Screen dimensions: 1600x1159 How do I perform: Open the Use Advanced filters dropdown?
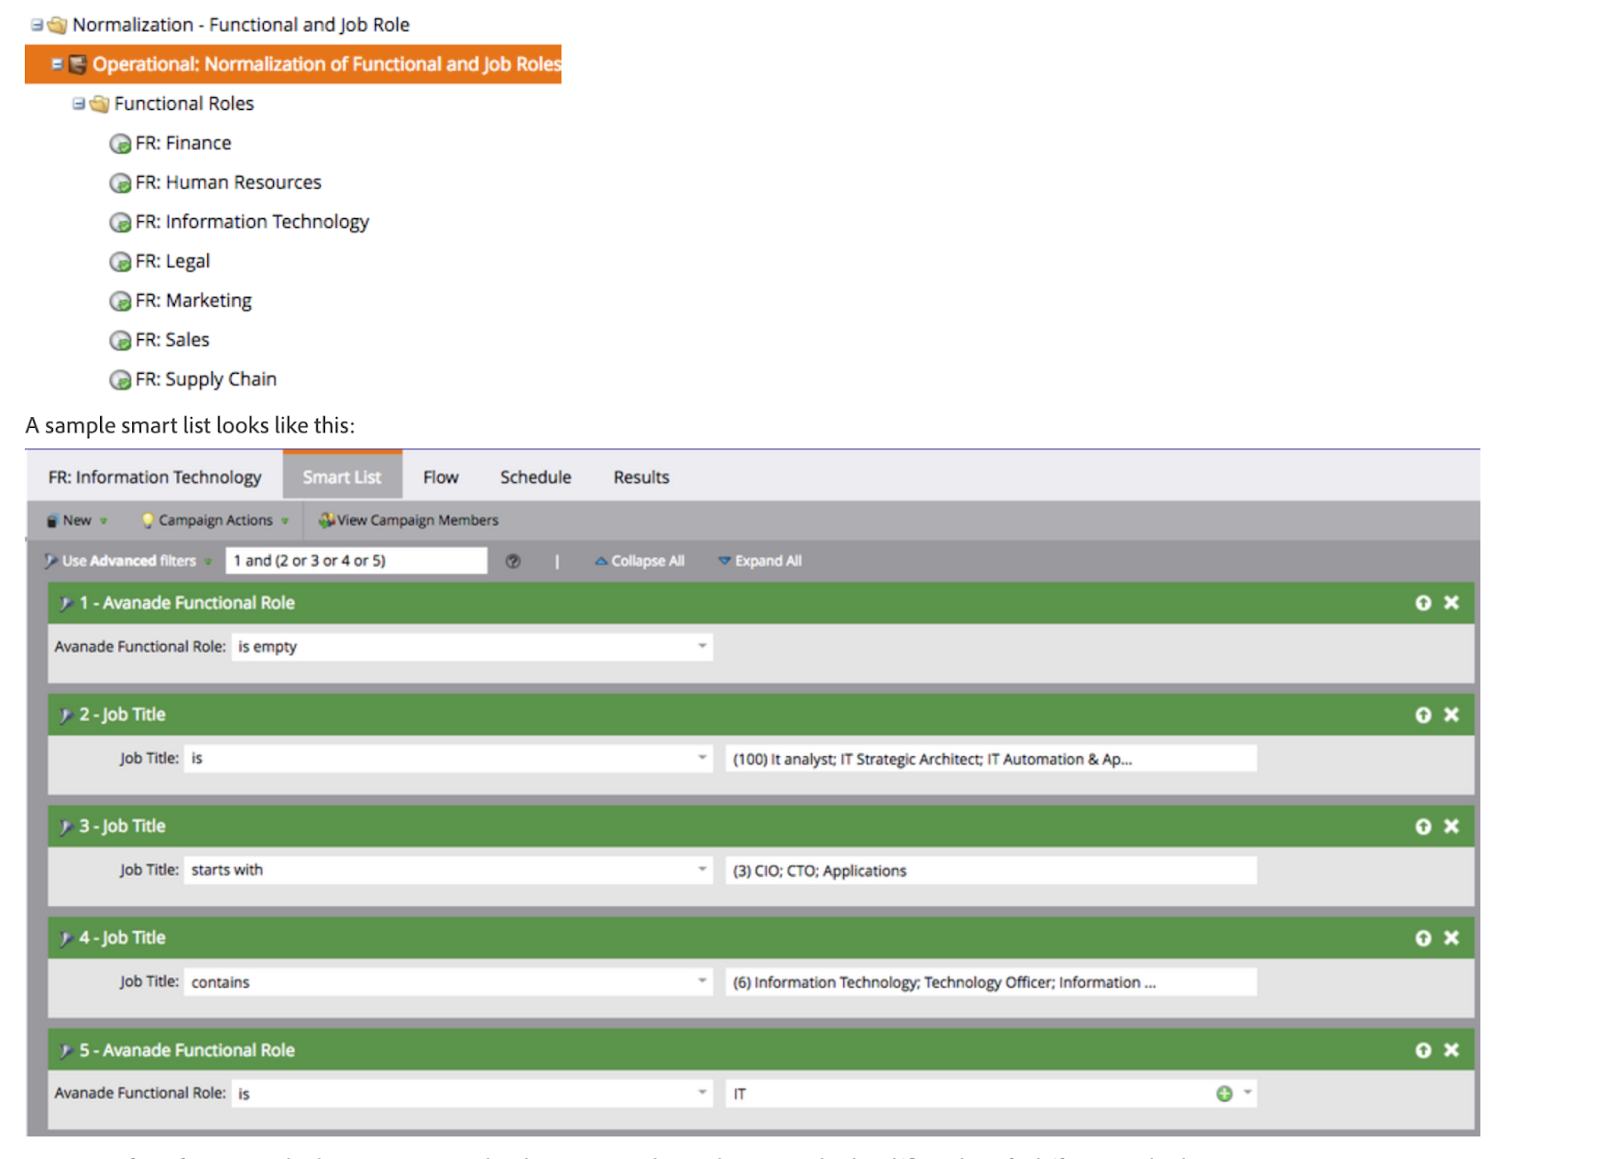point(208,561)
